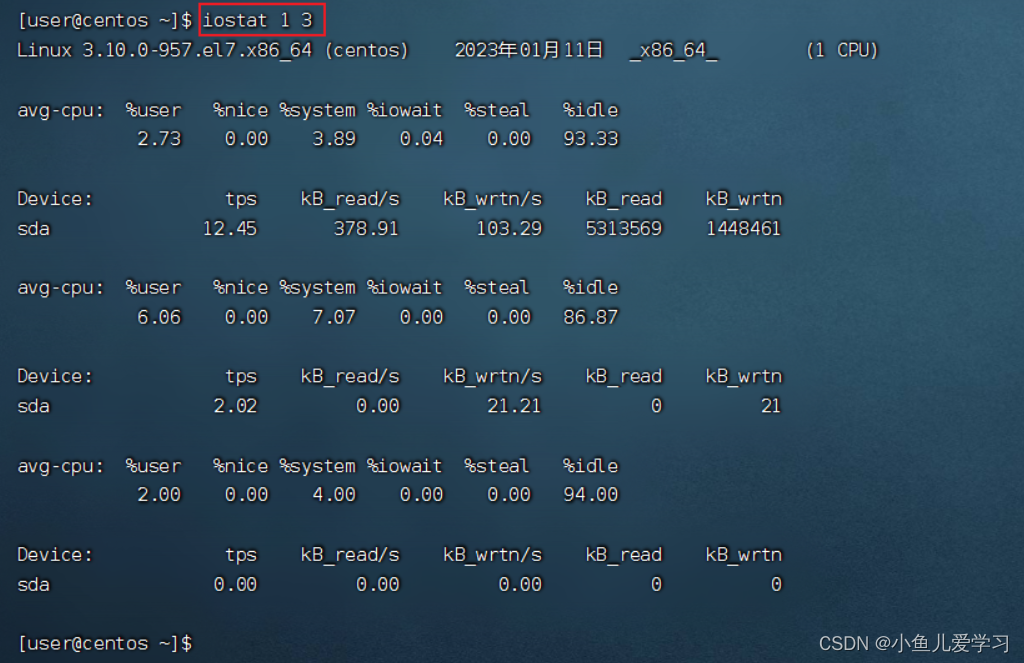This screenshot has width=1024, height=663.
Task: Click the %user value 6.06
Action: pyautogui.click(x=159, y=317)
